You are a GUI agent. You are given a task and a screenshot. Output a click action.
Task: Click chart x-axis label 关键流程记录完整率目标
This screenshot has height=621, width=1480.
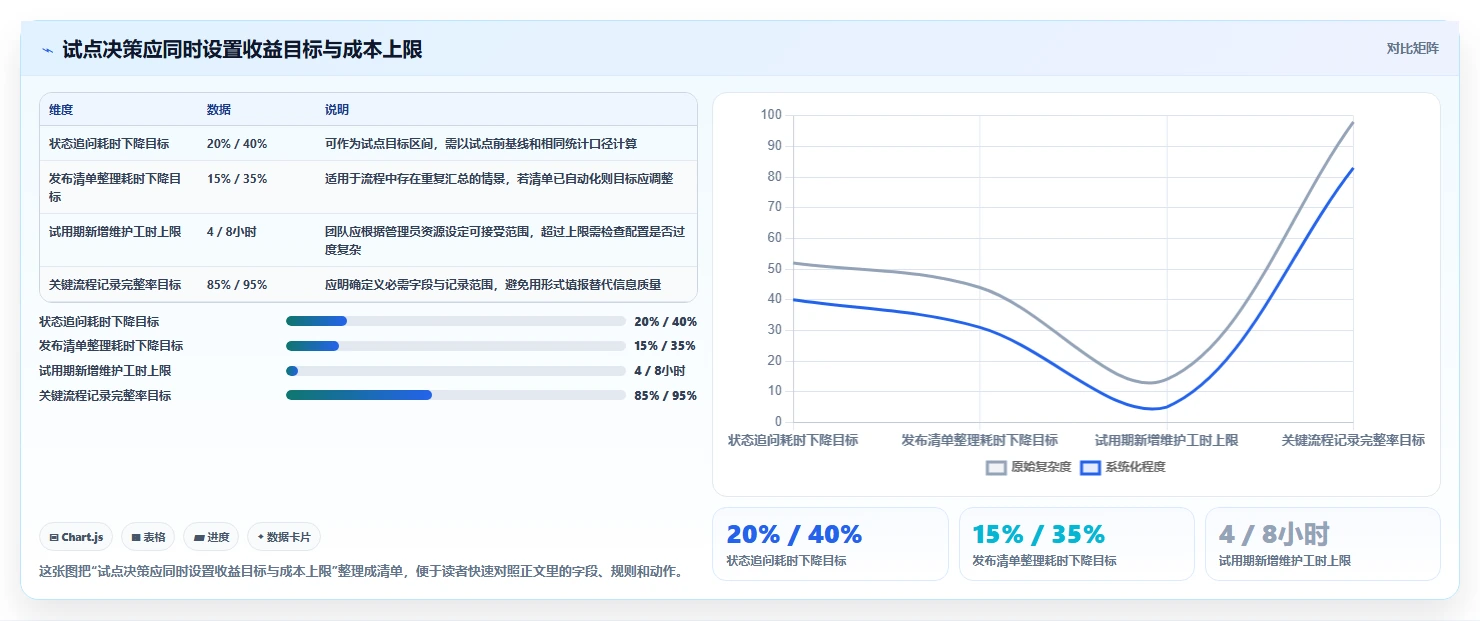(1353, 440)
